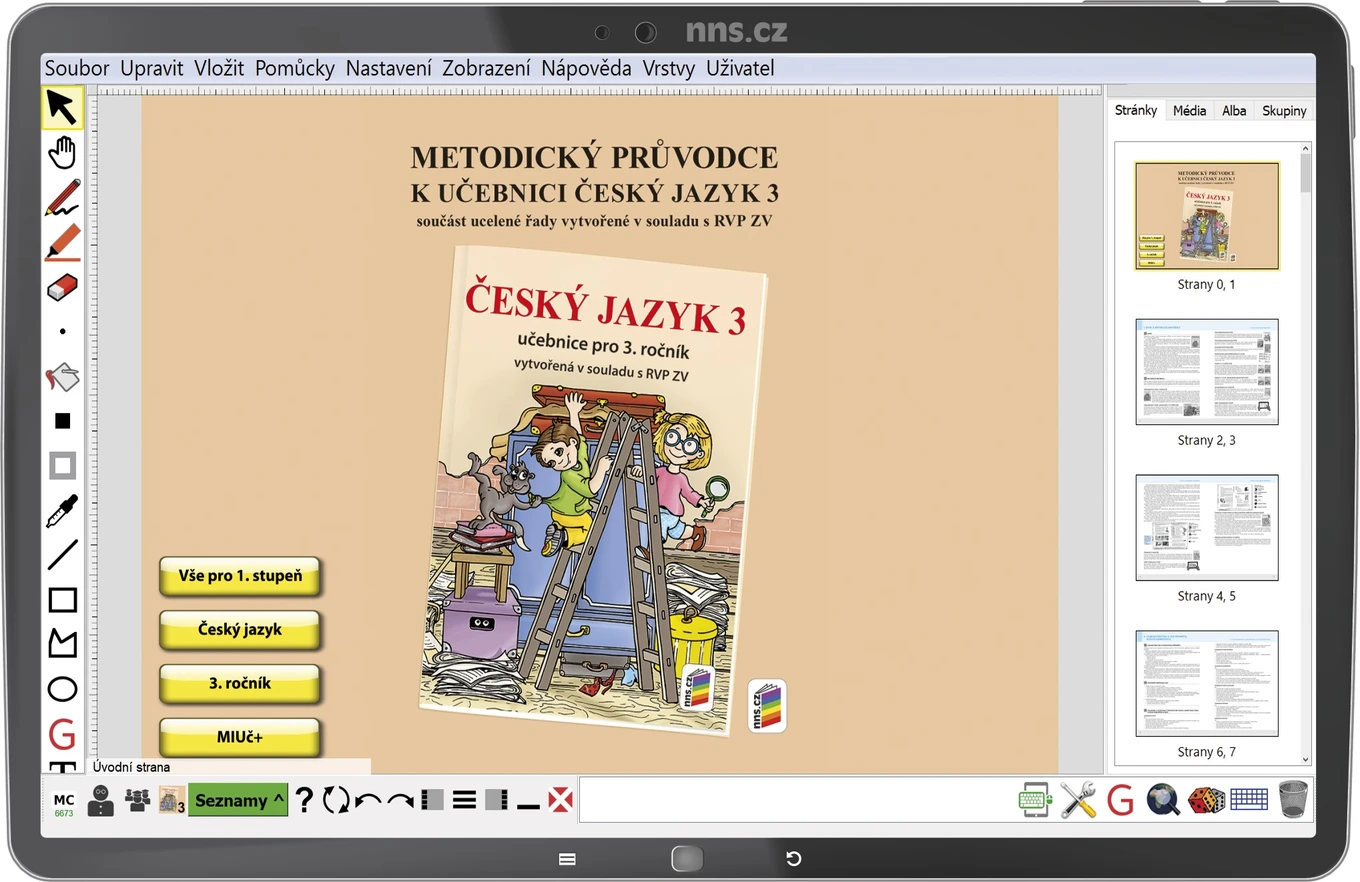Open the Soubor menu
Screen dimensions: 1360x882
tap(77, 68)
